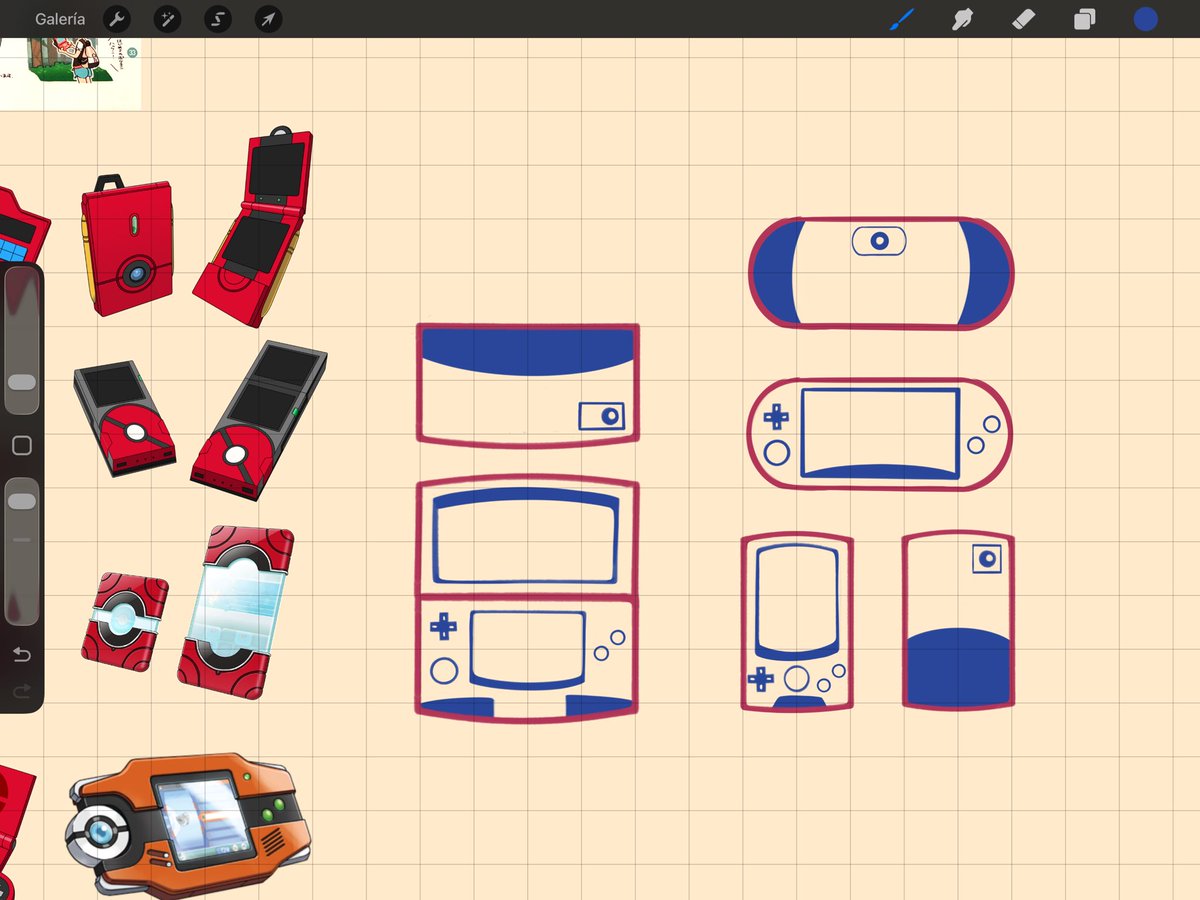Tap the clamshell bottom half with D-pad
1200x900 pixels.
pyautogui.click(x=527, y=657)
